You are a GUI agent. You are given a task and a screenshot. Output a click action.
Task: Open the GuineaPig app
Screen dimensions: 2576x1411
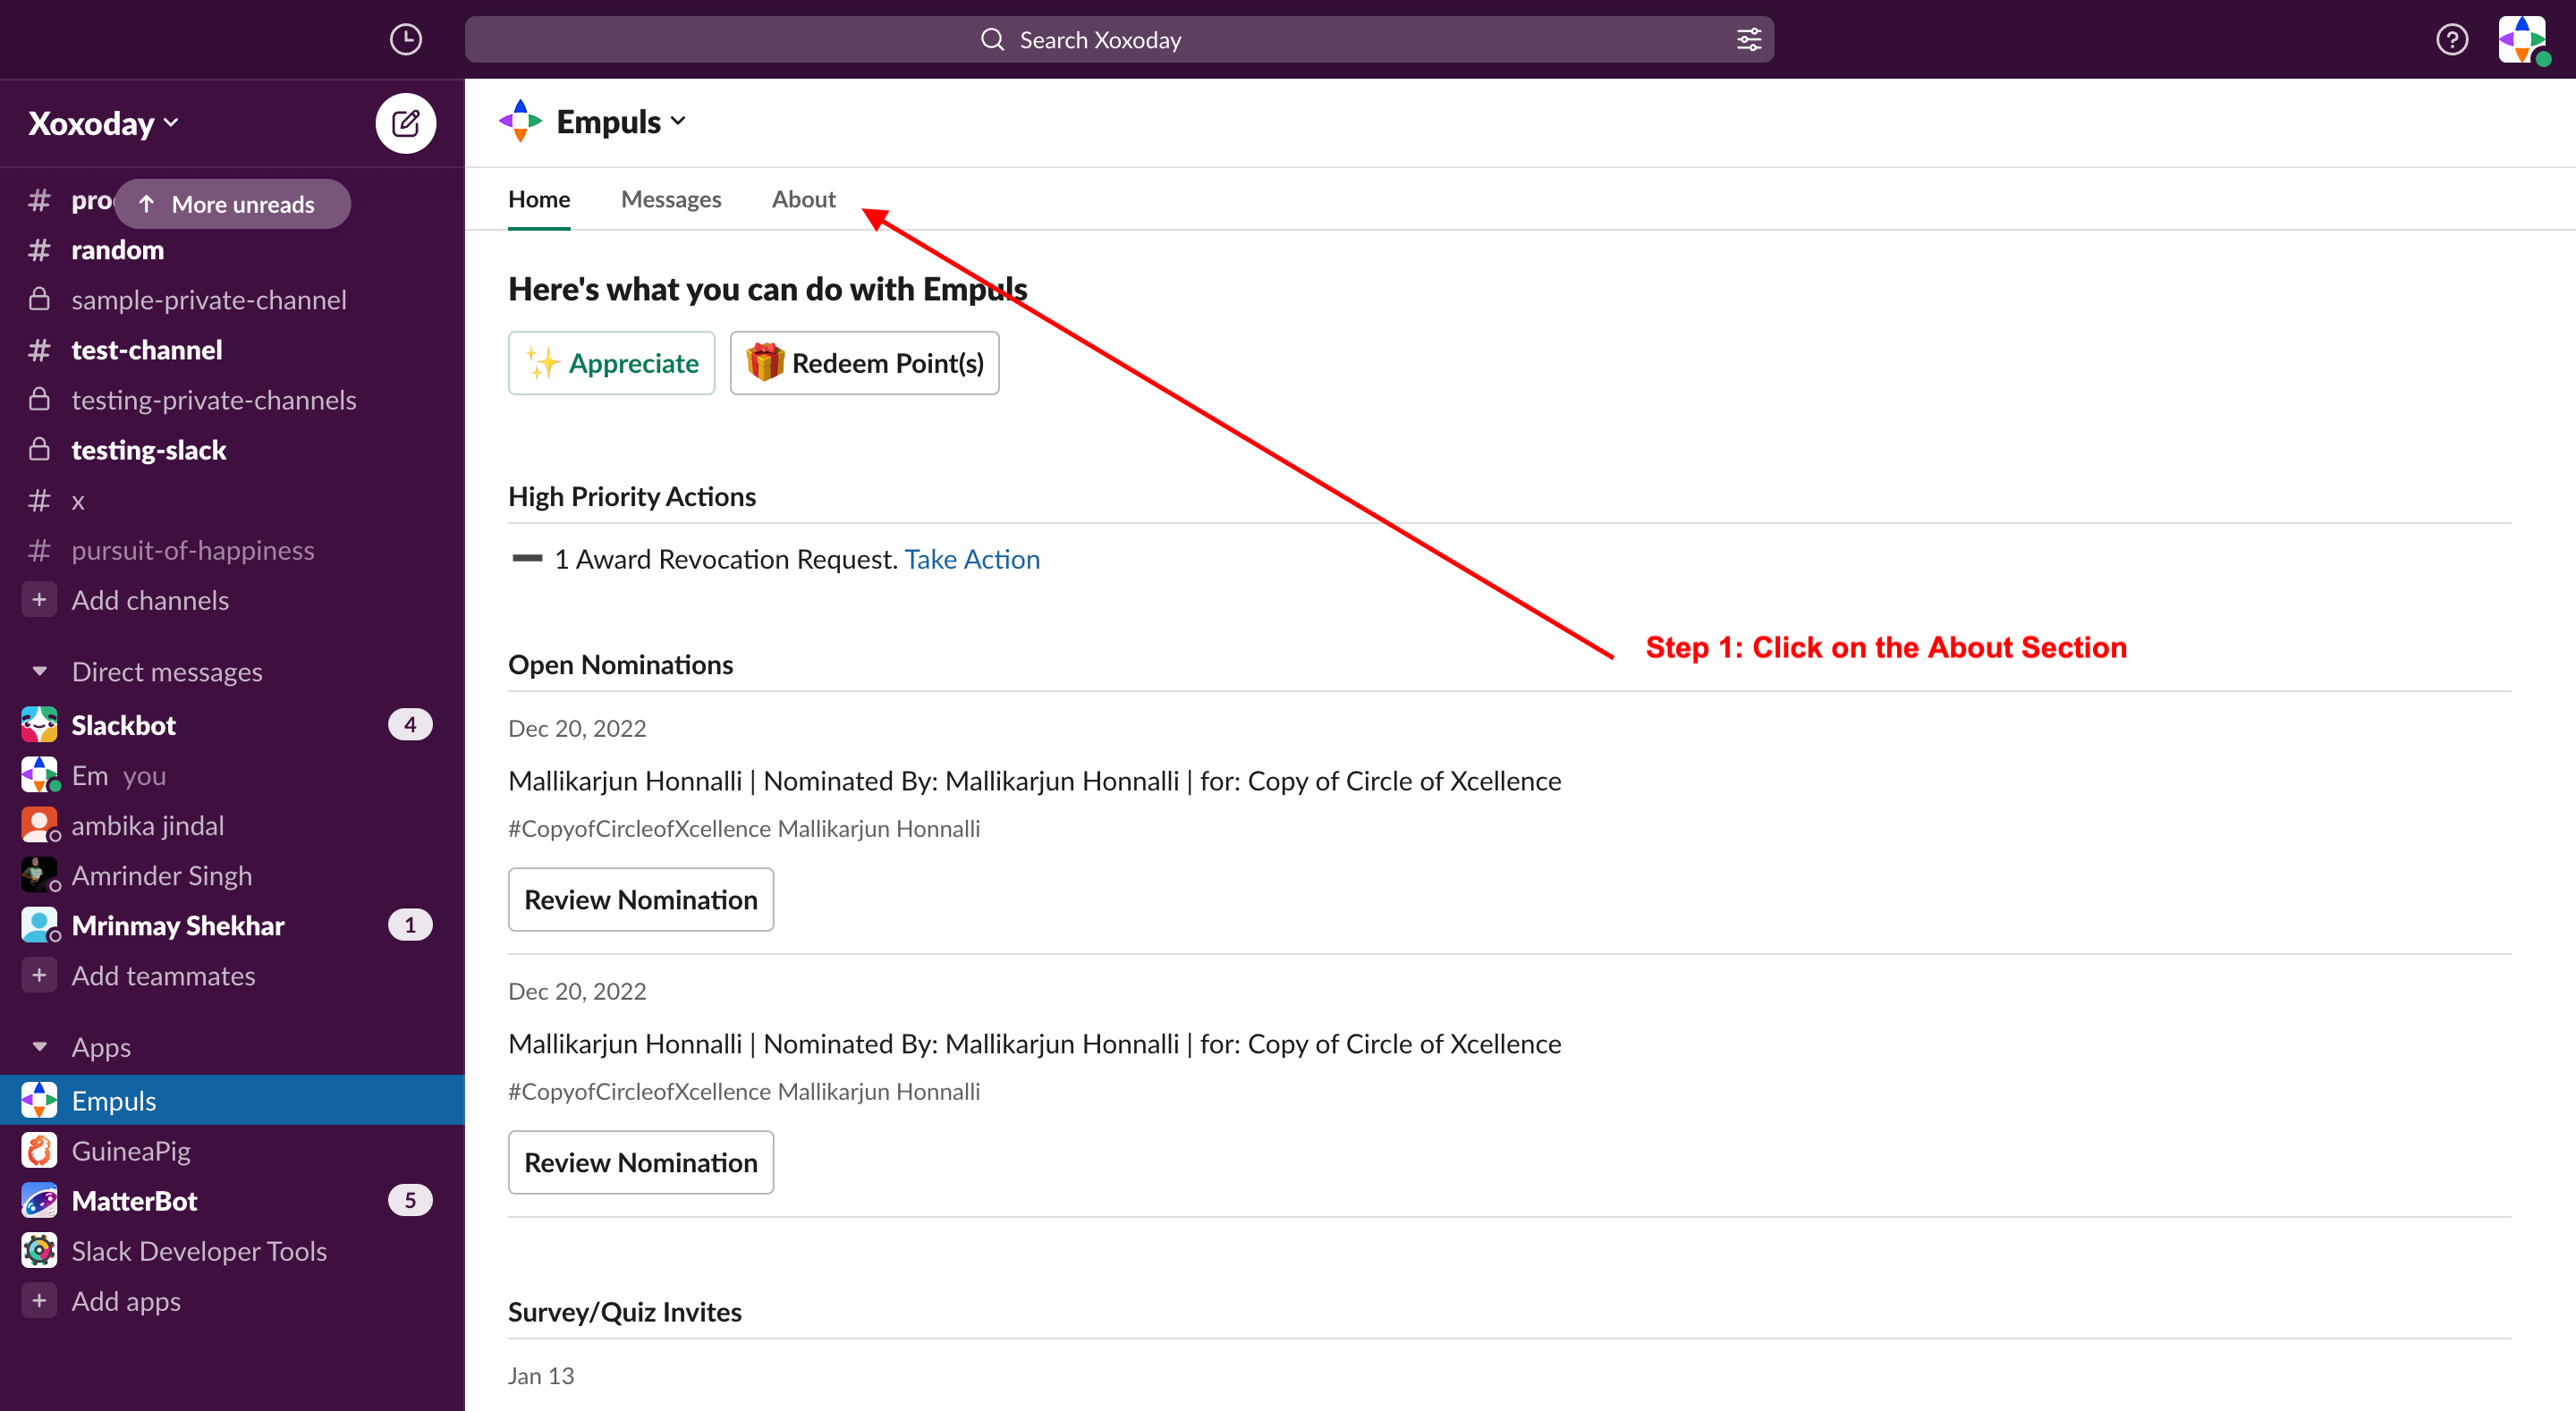pos(232,1151)
